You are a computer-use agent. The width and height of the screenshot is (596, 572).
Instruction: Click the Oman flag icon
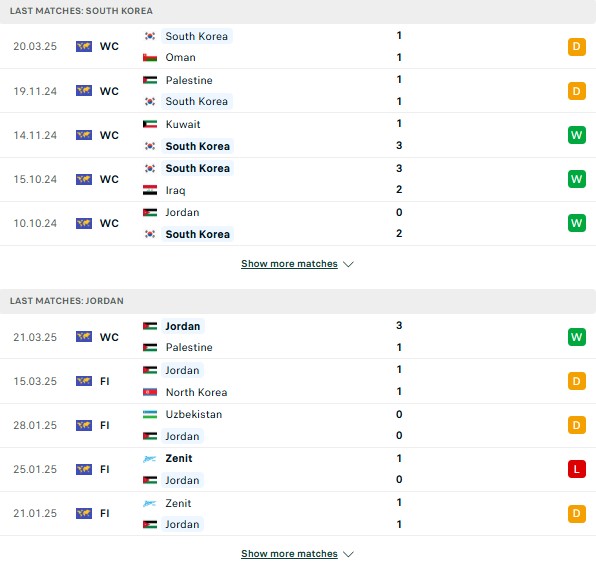150,57
